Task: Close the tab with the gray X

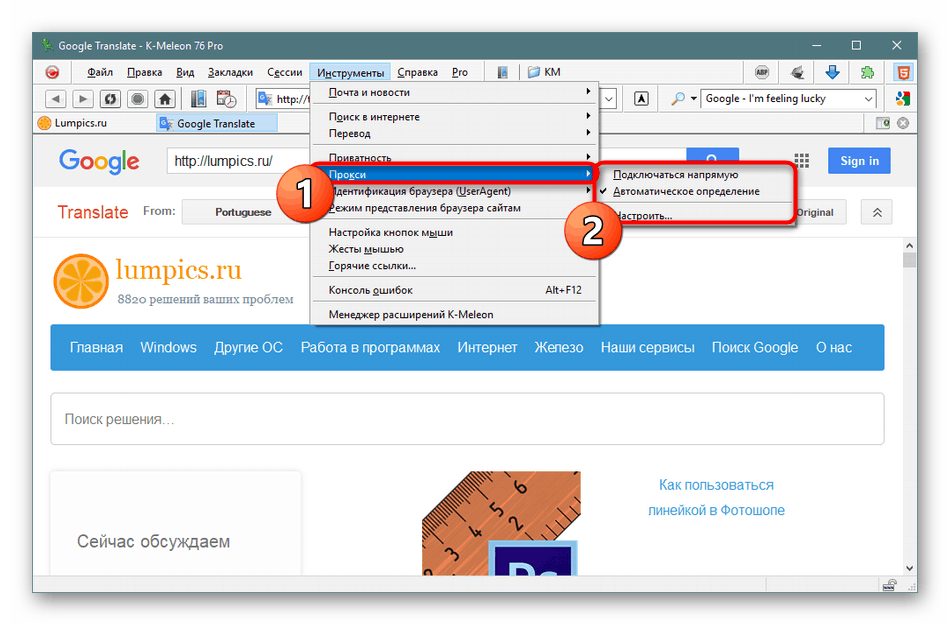Action: (x=903, y=123)
